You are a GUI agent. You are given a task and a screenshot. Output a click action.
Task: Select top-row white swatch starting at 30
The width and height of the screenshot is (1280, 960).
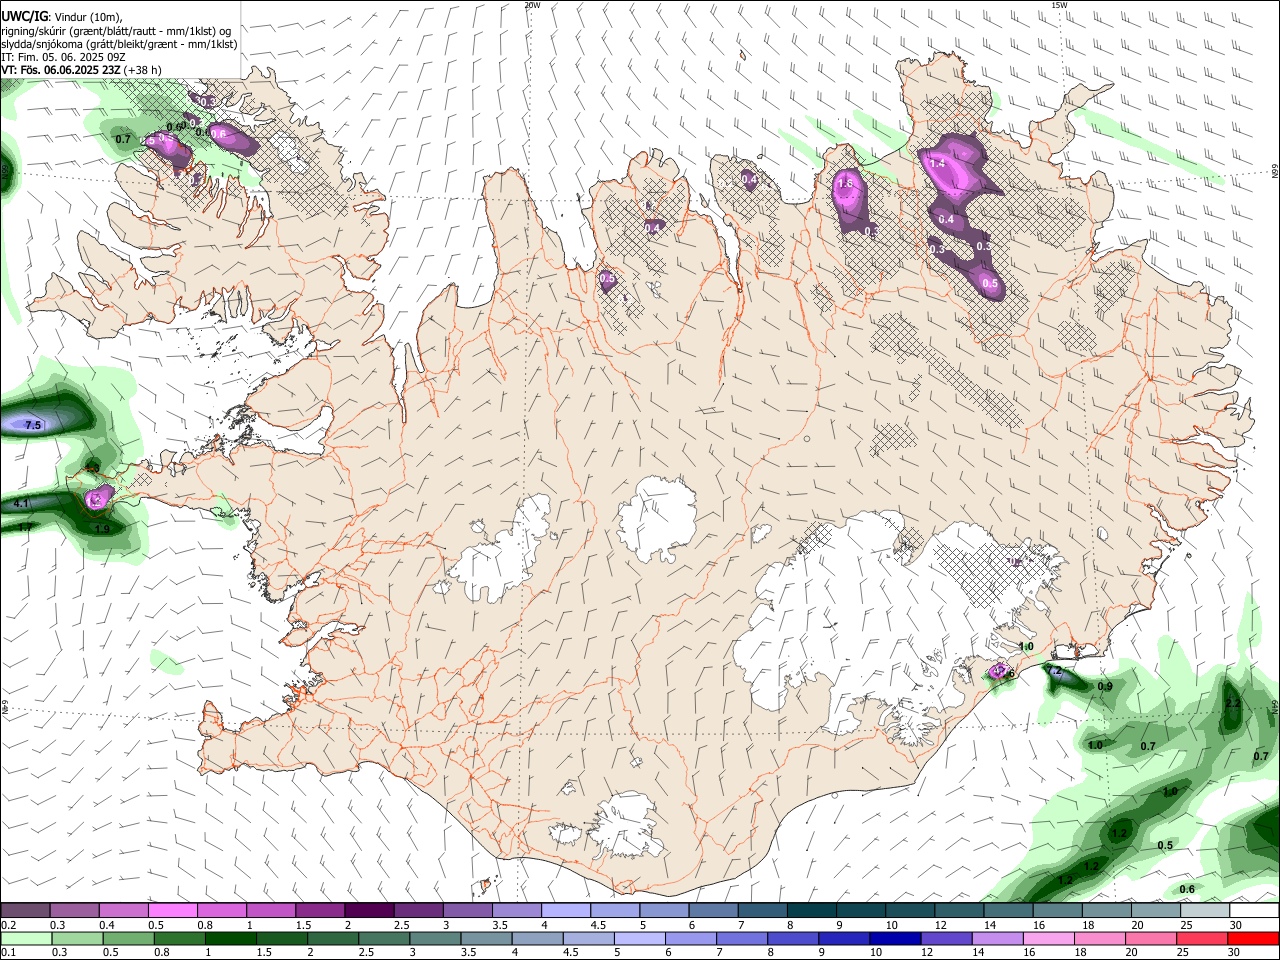pos(1254,911)
